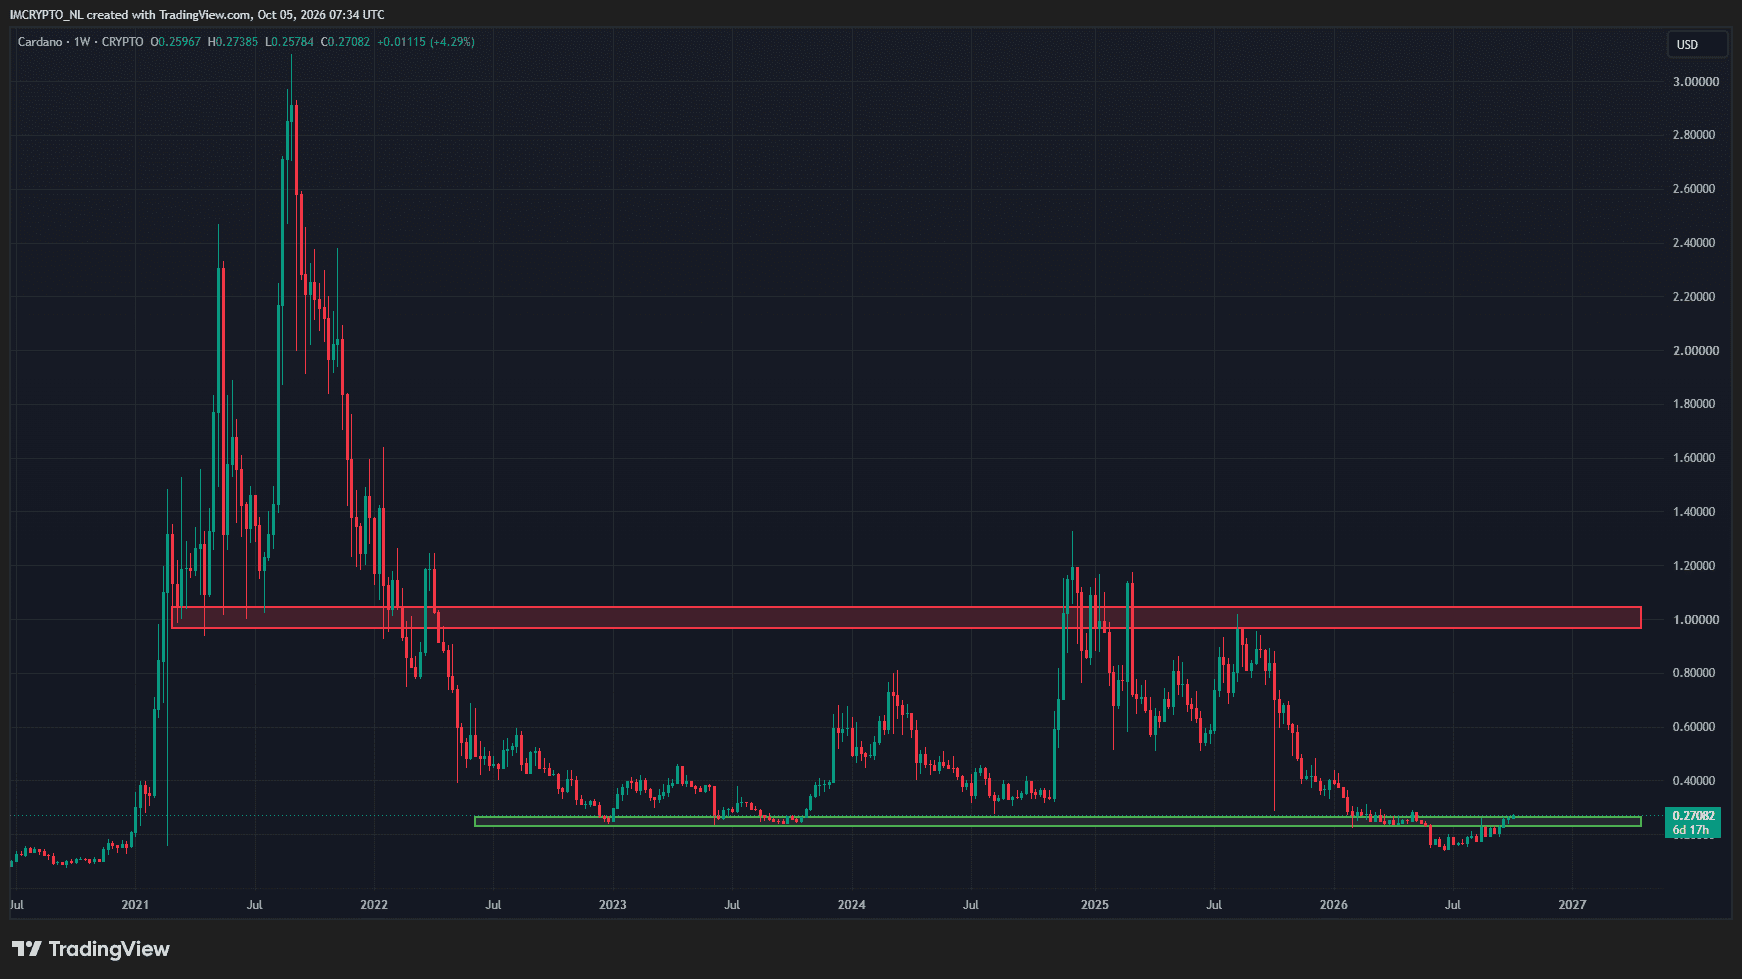Image resolution: width=1742 pixels, height=979 pixels.
Task: Click the closing price value C0.27082
Action: pos(345,42)
